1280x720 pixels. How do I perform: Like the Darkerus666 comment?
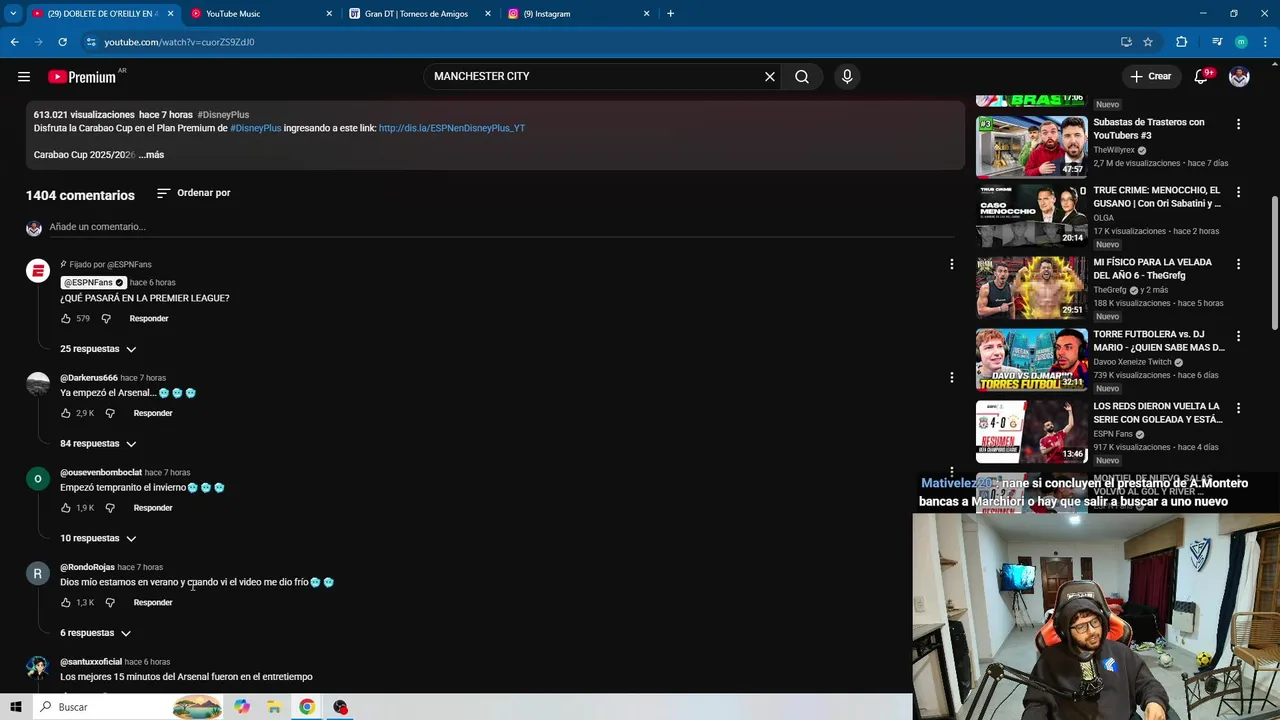66,413
